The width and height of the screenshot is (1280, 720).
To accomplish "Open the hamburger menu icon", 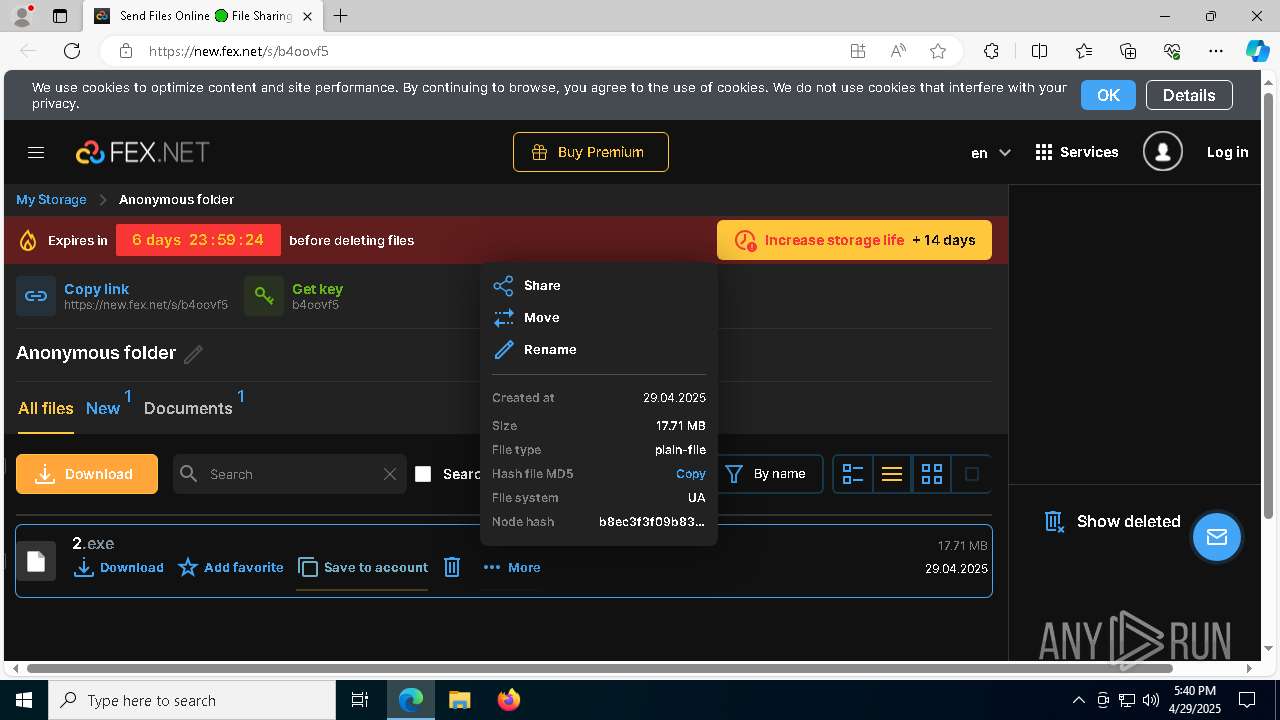I will tap(36, 152).
